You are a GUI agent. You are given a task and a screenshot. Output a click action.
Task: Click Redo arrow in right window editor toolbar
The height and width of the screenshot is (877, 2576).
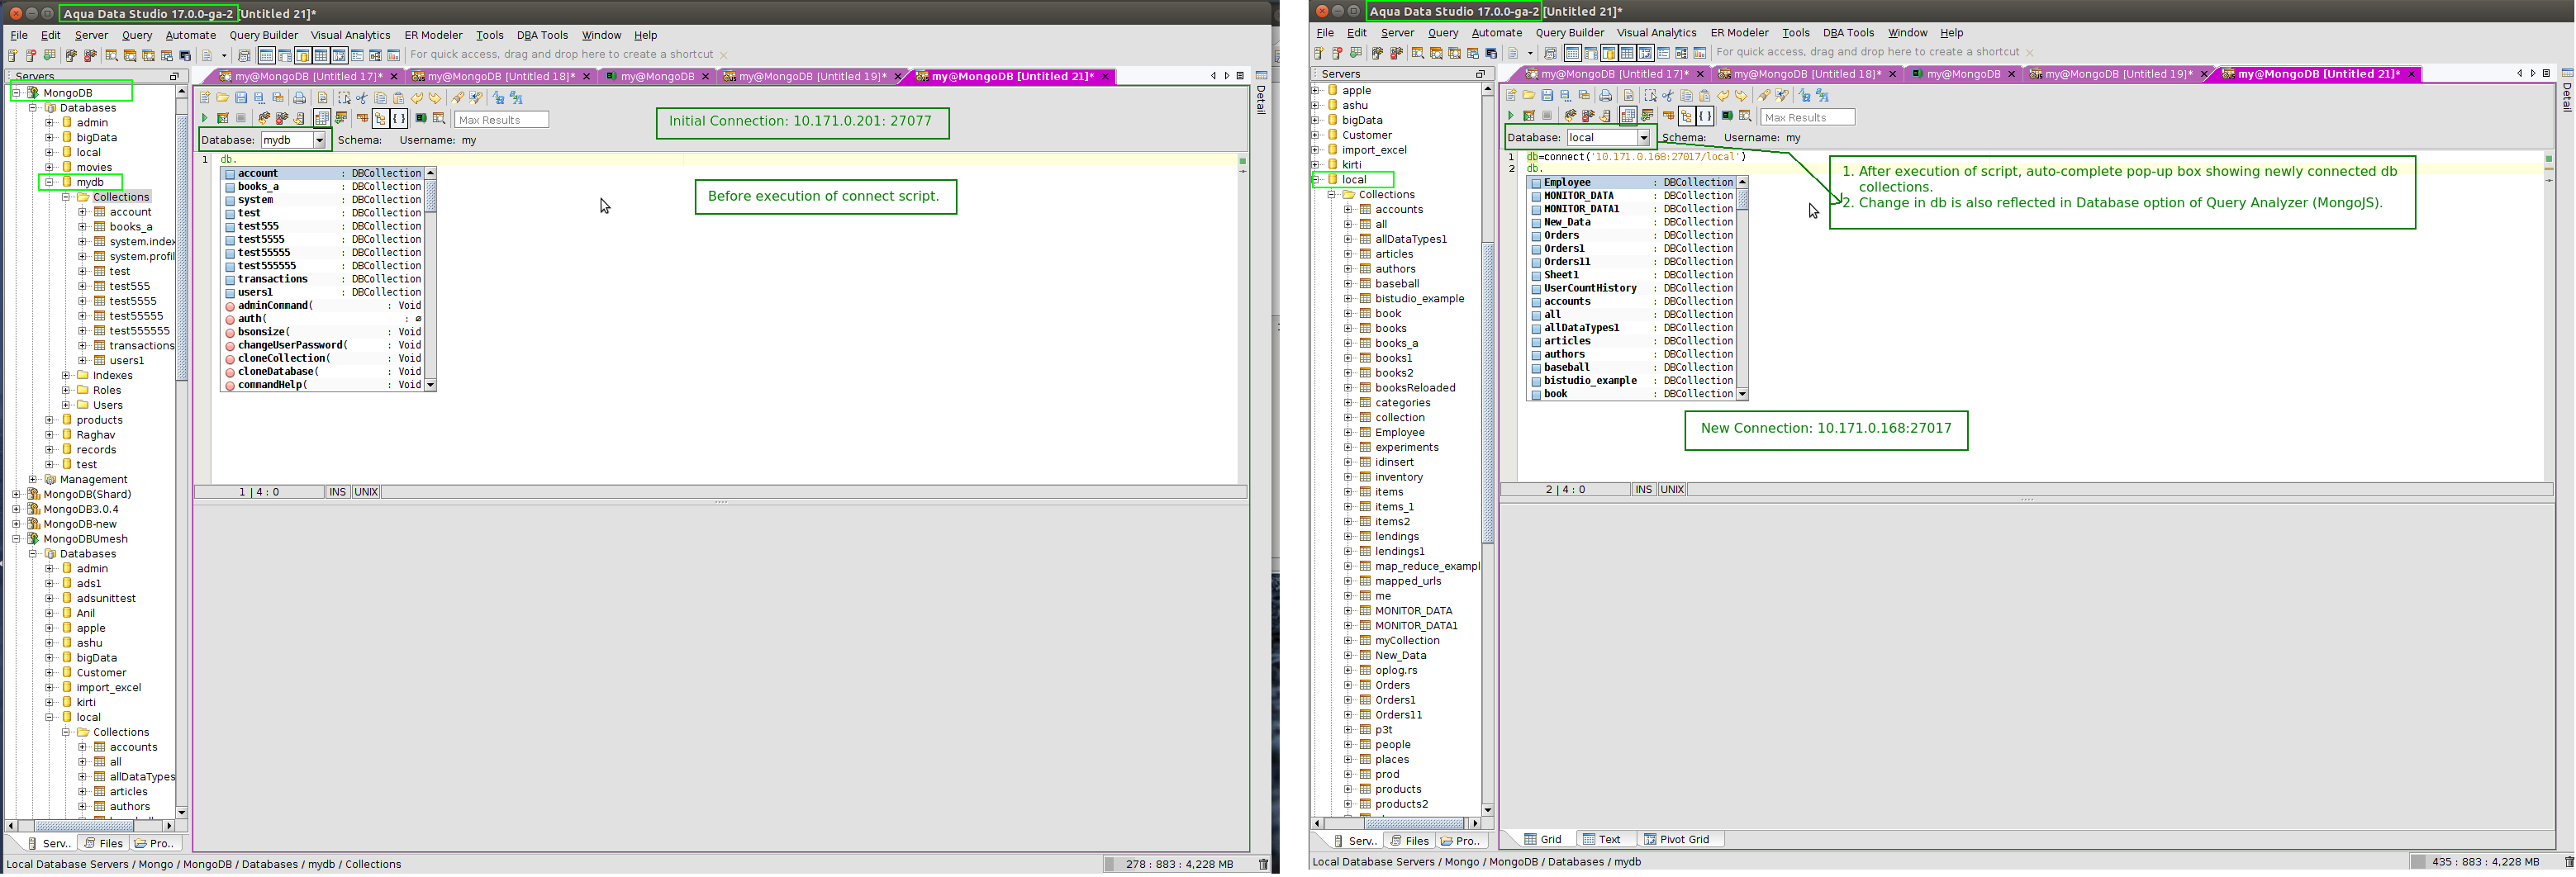[x=1741, y=96]
